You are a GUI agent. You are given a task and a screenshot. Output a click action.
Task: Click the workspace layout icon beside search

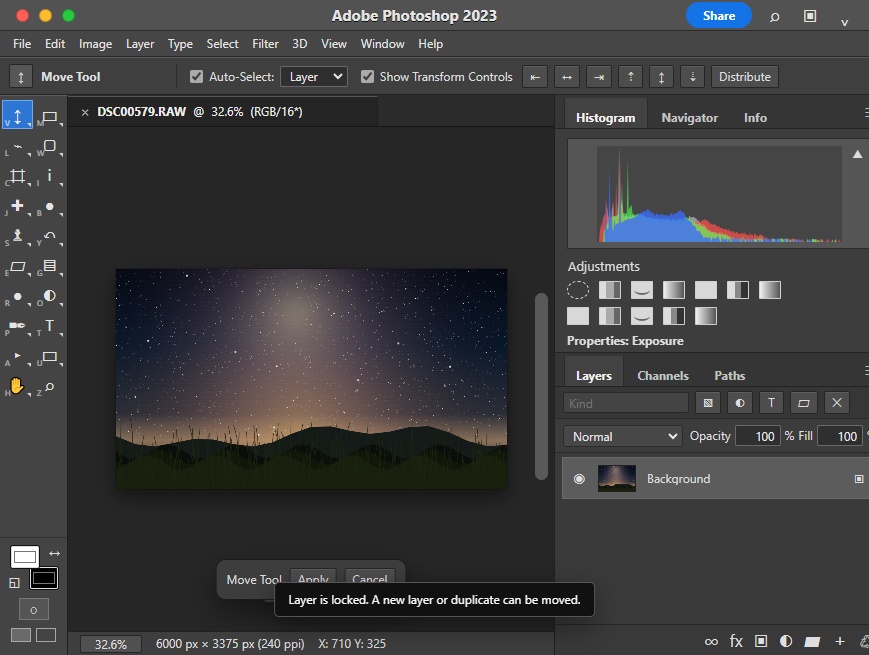[x=810, y=16]
